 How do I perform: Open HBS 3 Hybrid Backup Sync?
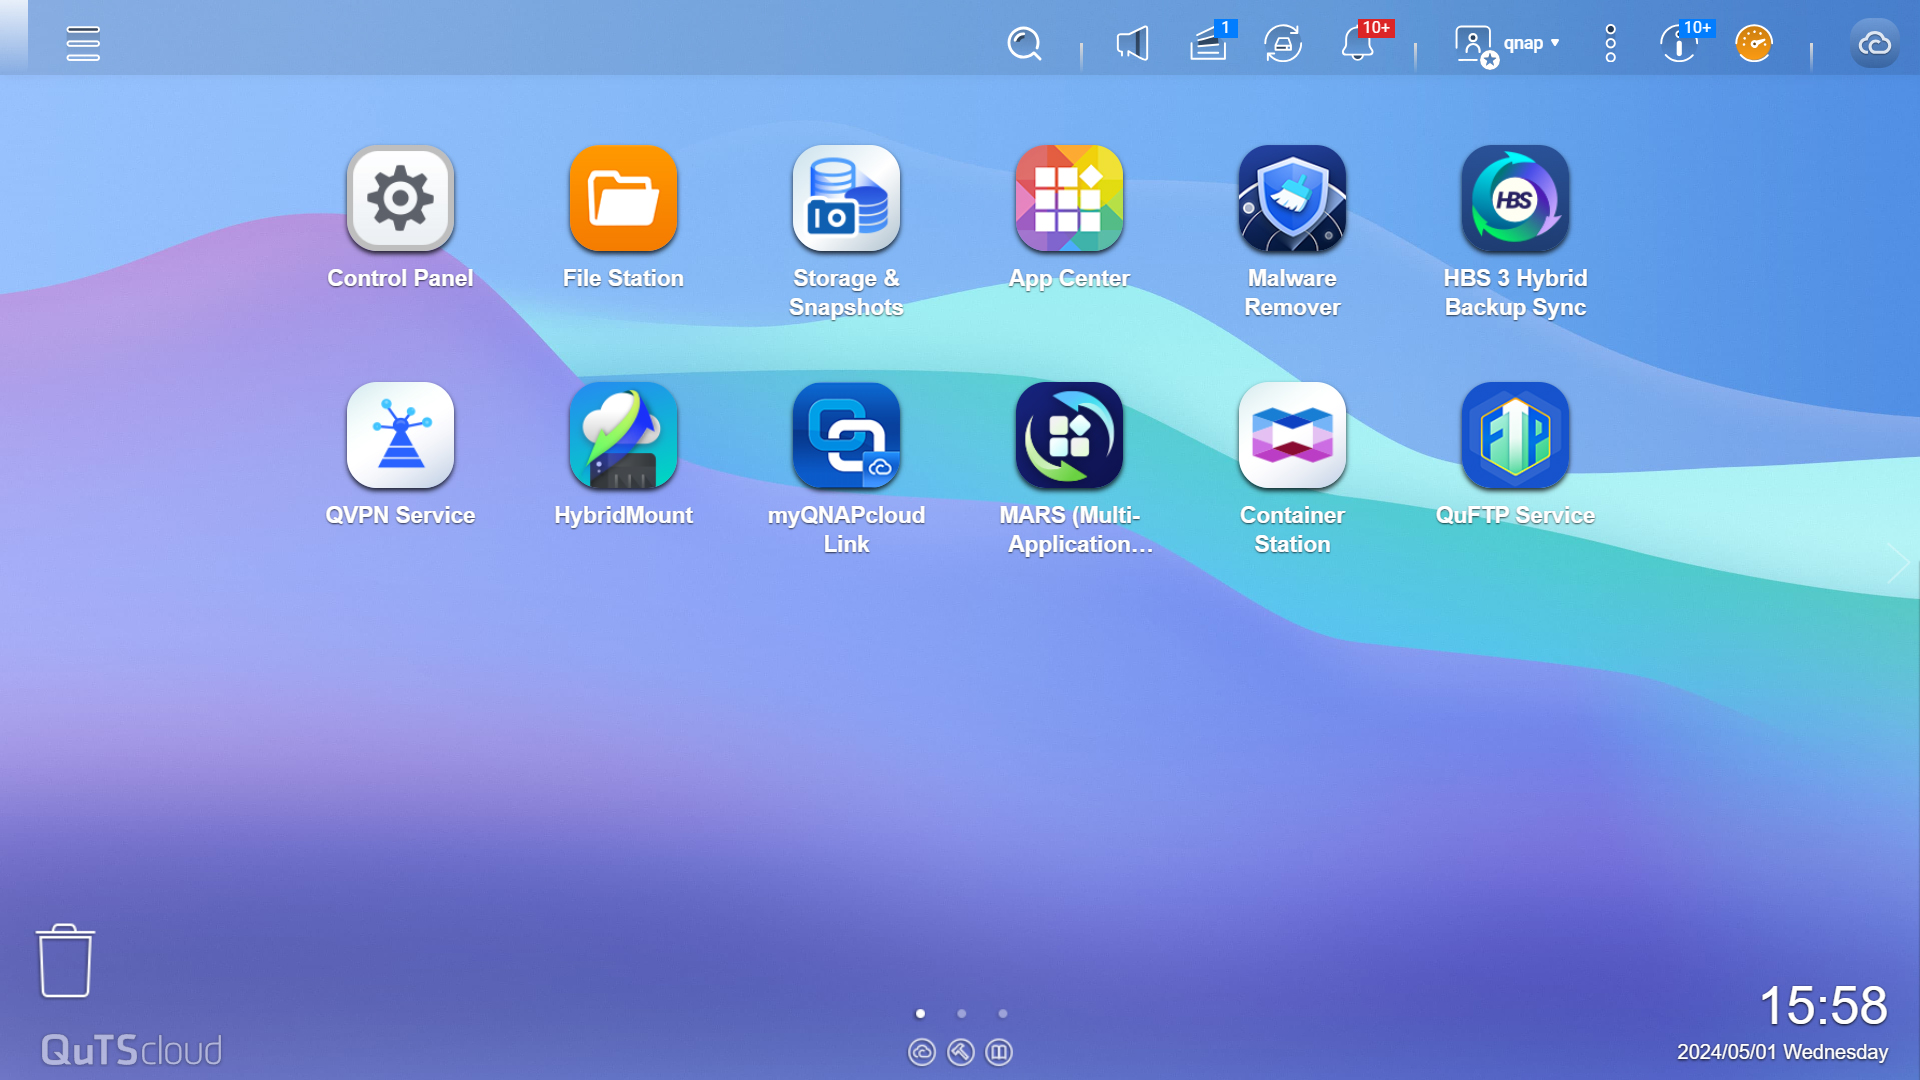click(1515, 199)
